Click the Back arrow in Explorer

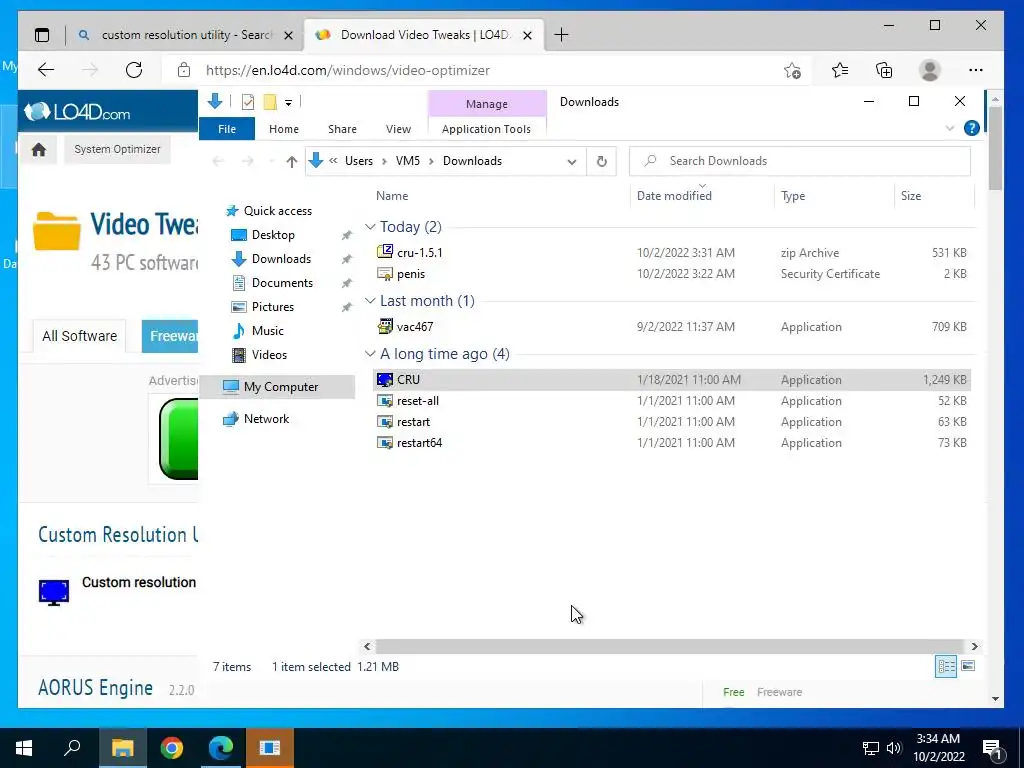click(218, 161)
